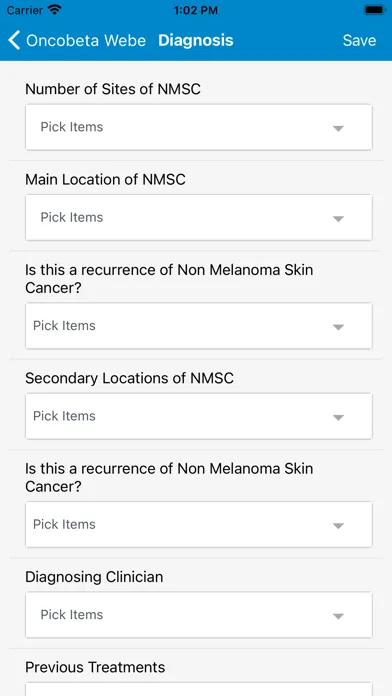392x696 pixels.
Task: Open the Previous Treatments field
Action: point(198,689)
